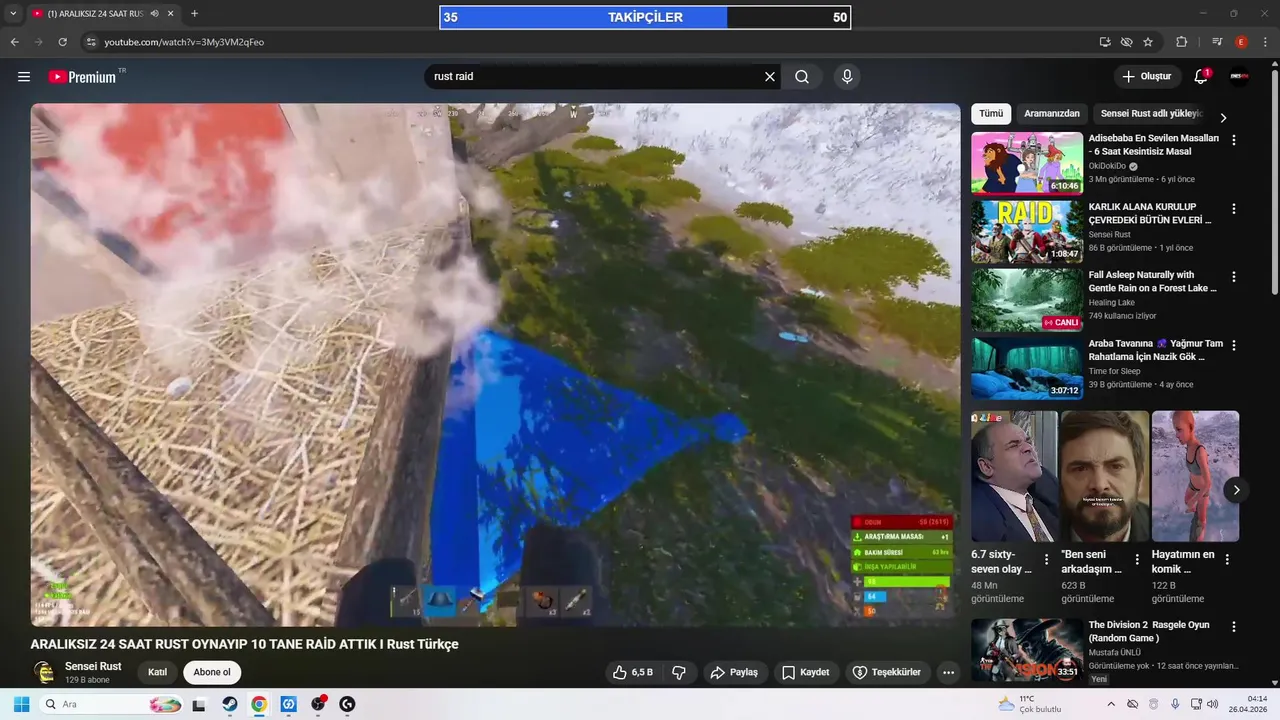View site information icon beside URL
This screenshot has width=1280, height=720.
pos(91,42)
